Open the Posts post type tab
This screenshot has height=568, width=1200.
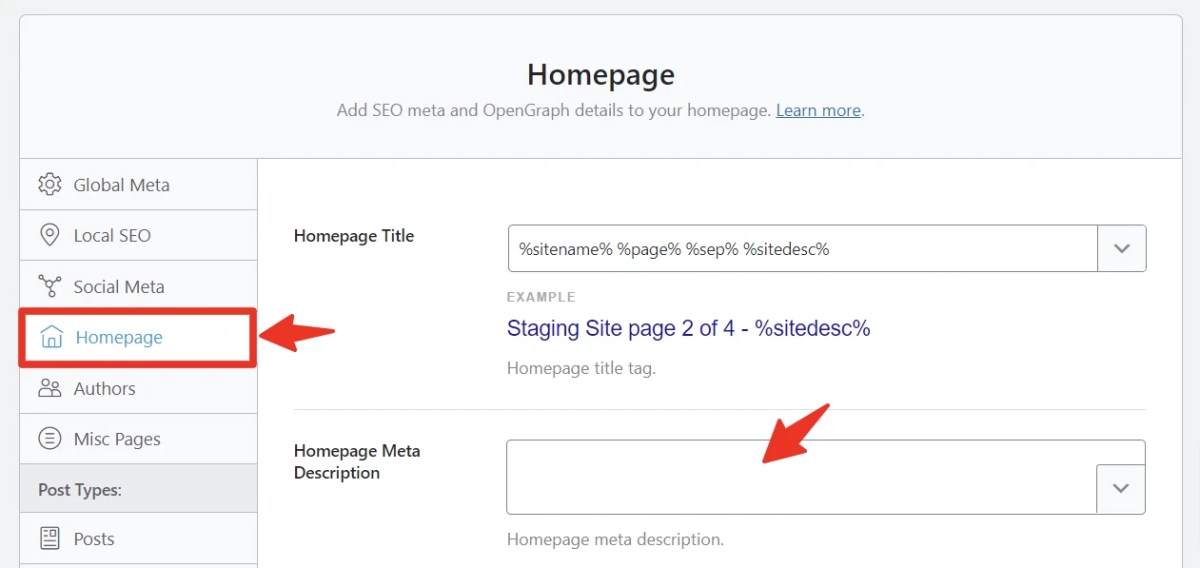coord(138,539)
